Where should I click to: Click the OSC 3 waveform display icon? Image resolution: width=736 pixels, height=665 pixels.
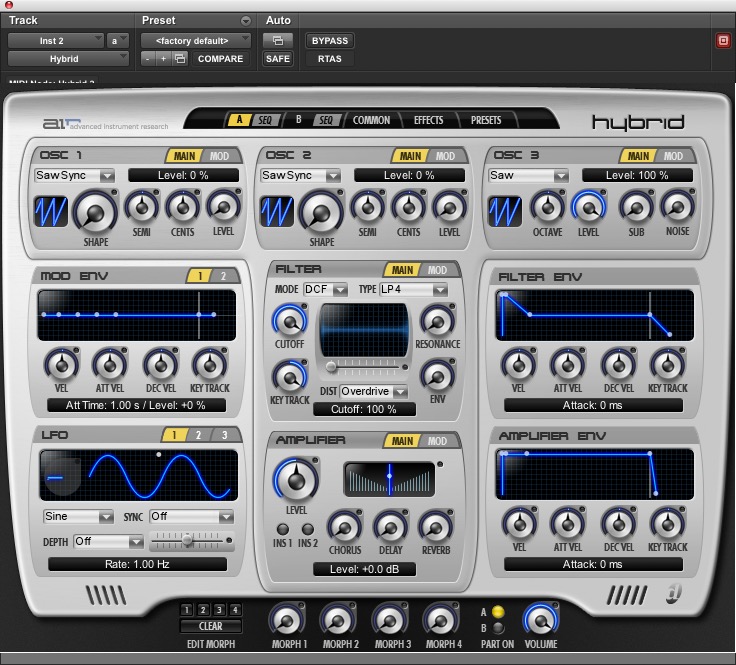coord(505,211)
